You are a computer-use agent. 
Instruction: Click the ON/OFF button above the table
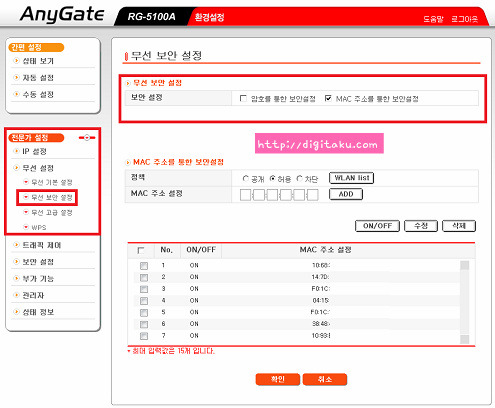click(x=377, y=226)
